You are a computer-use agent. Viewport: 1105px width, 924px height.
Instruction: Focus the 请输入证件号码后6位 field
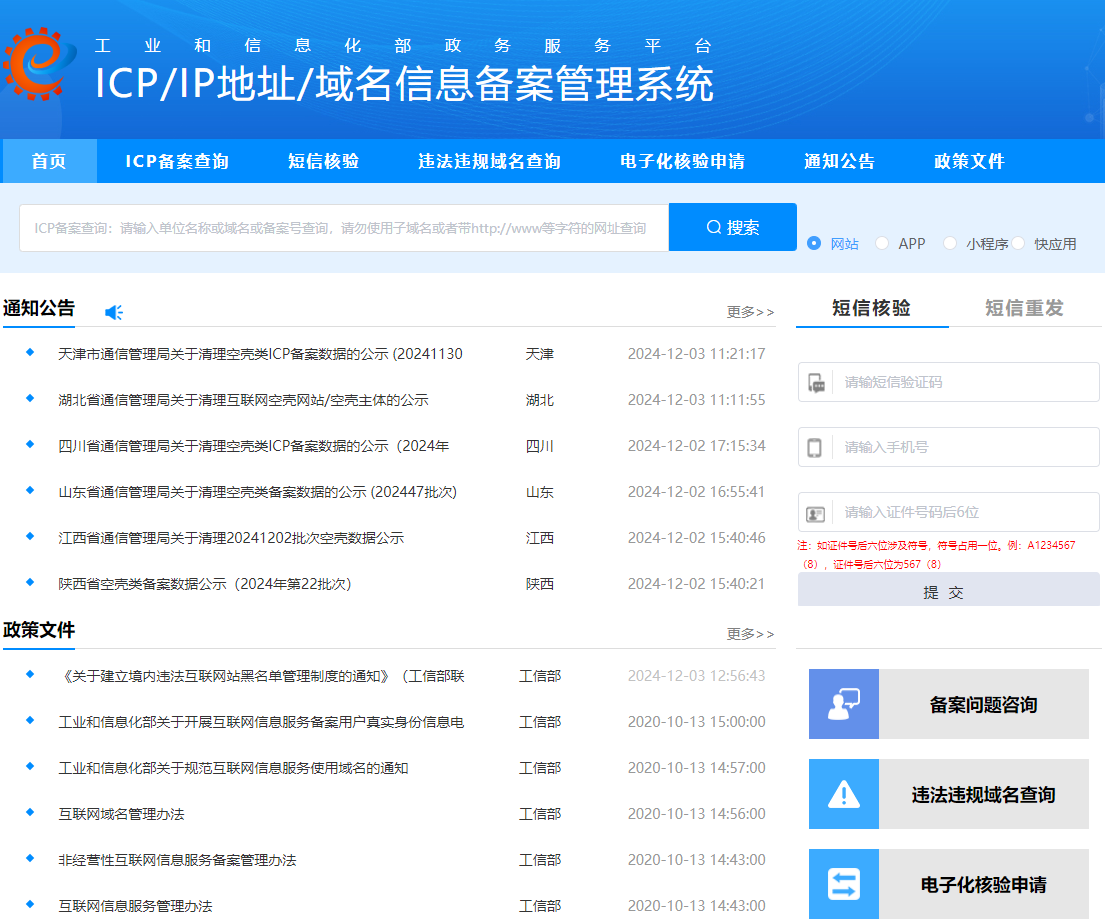point(949,512)
